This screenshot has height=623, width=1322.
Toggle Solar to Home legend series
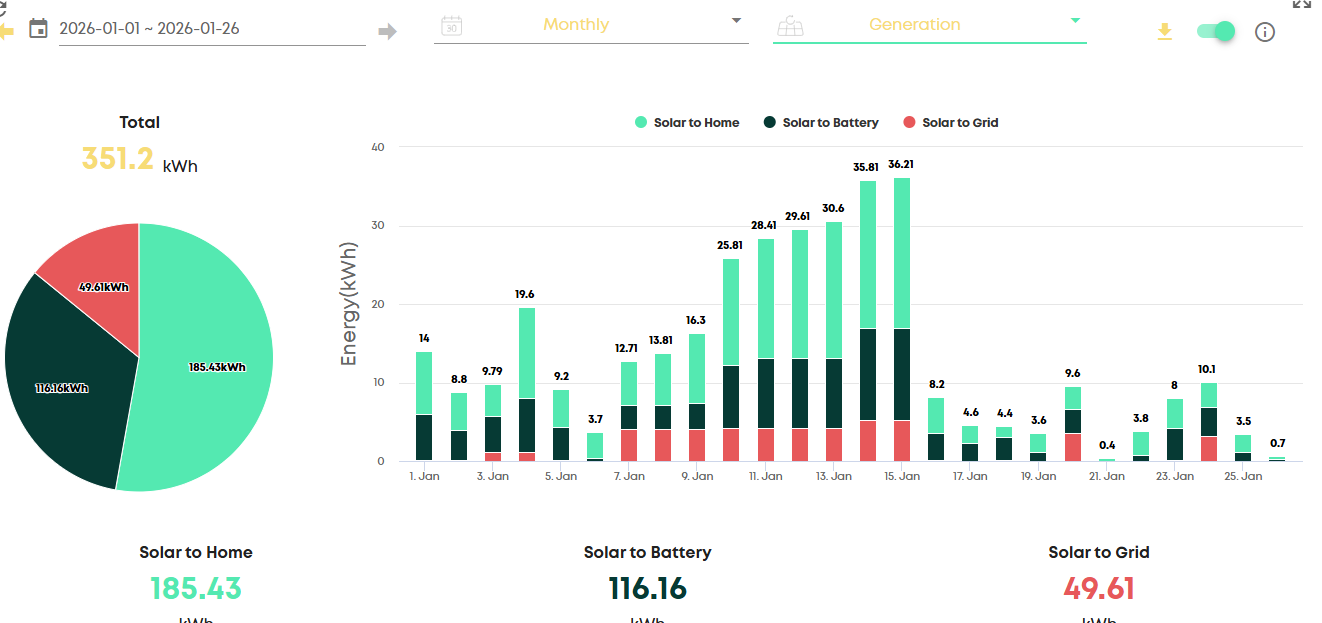(687, 123)
